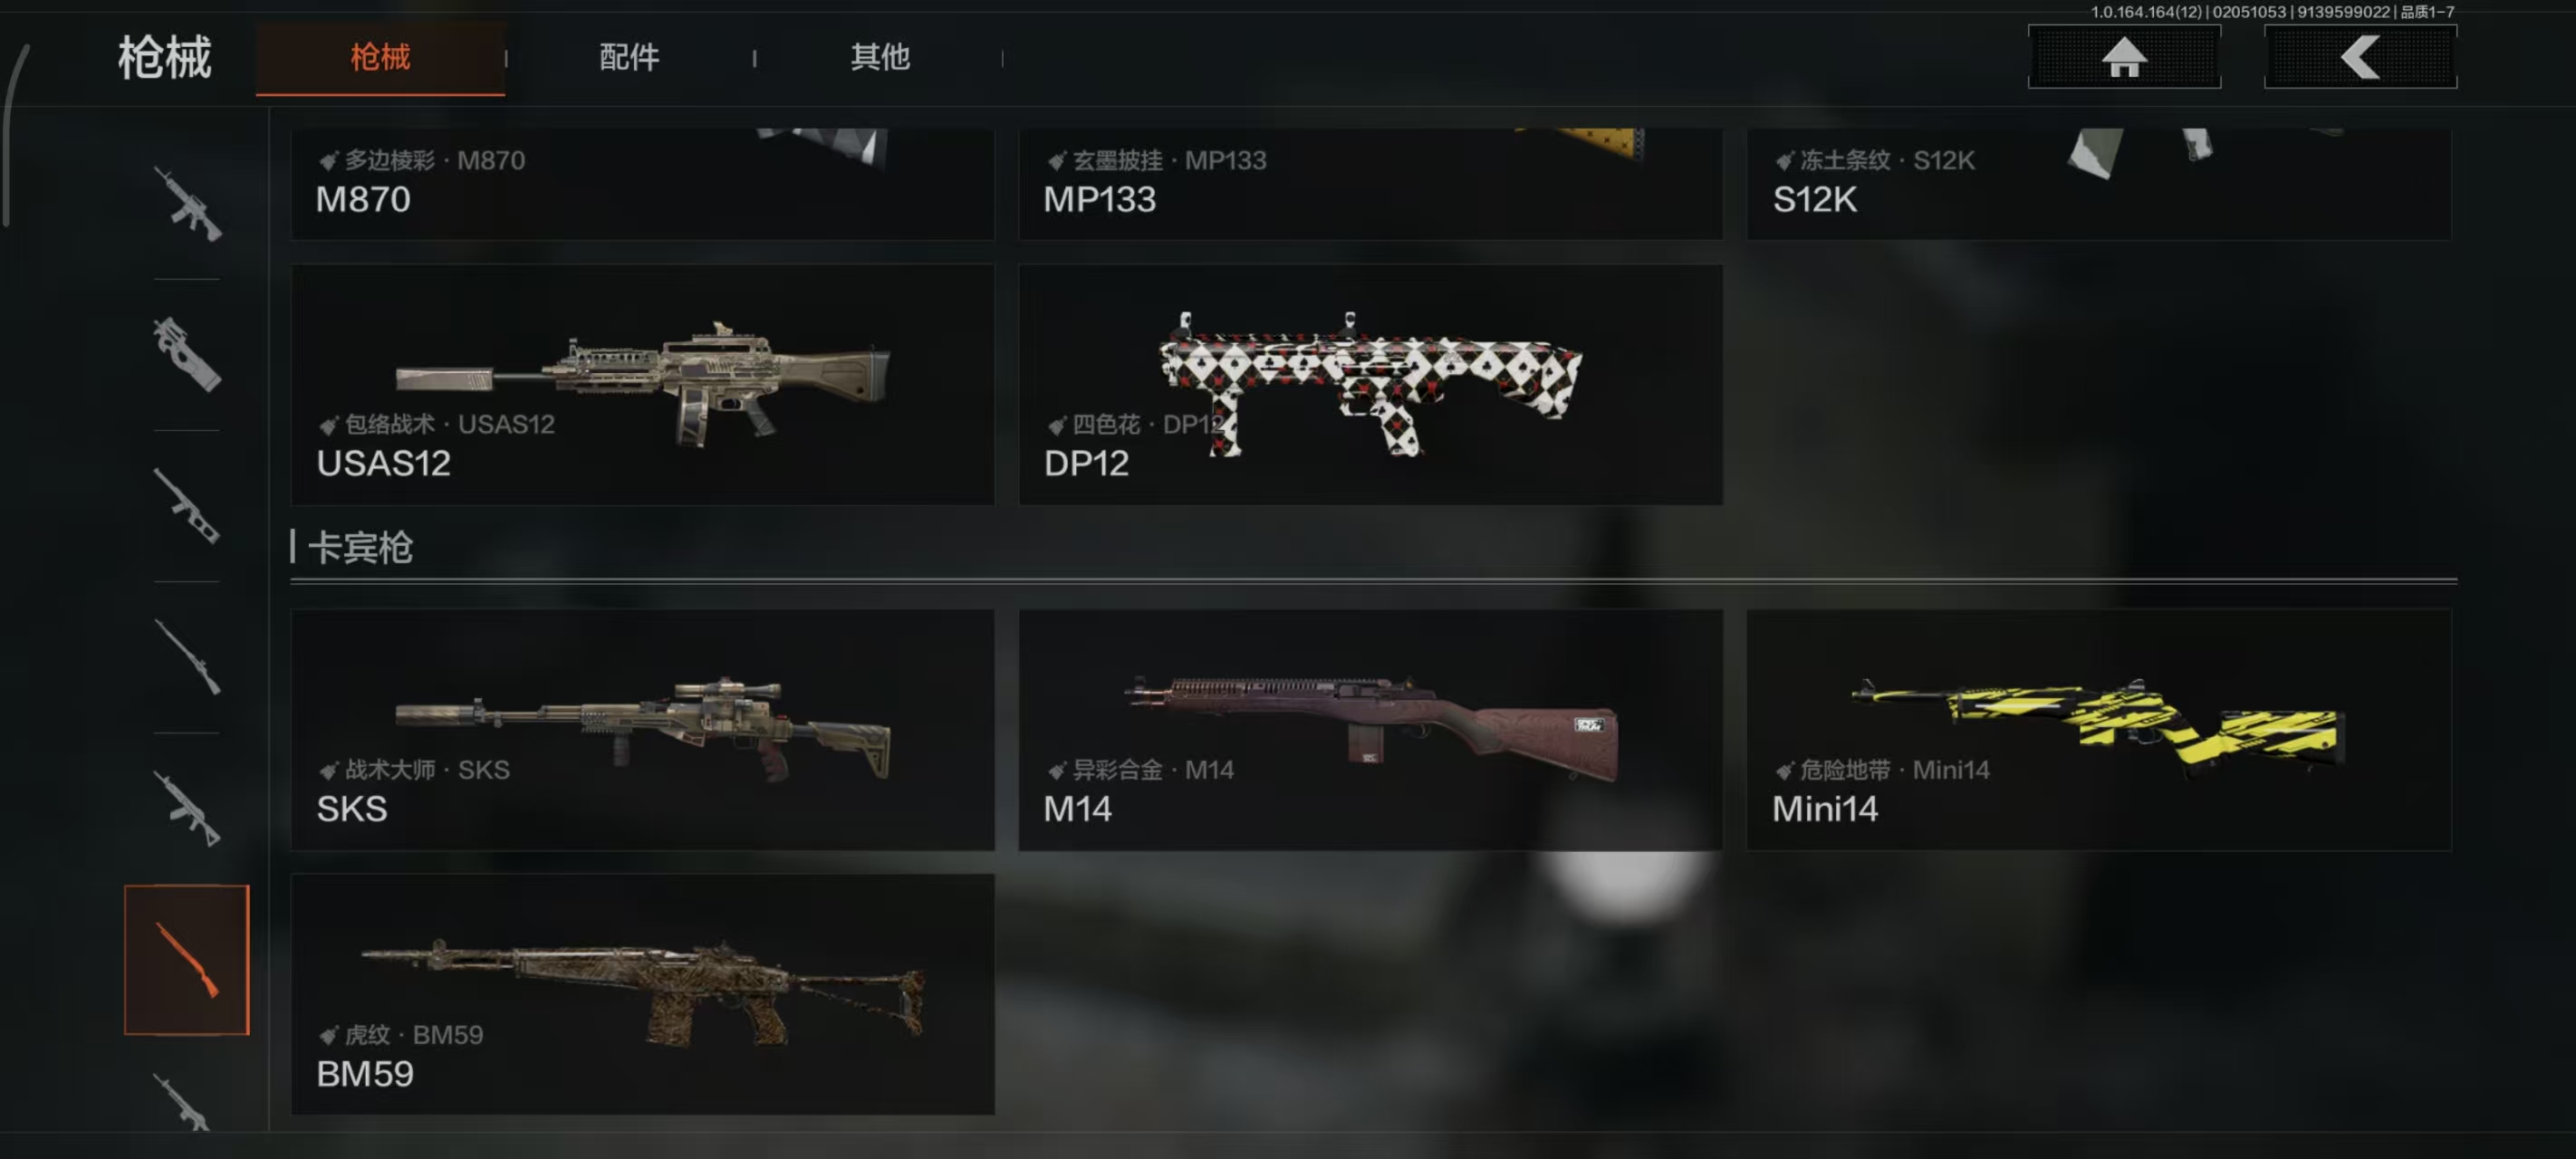Click the highlighted orange carbine category icon

187,959
